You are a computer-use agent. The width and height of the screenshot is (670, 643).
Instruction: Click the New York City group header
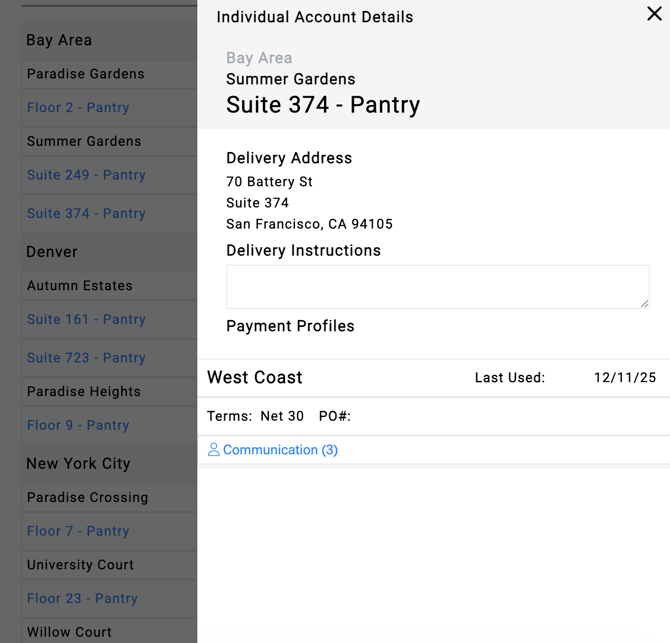[78, 464]
